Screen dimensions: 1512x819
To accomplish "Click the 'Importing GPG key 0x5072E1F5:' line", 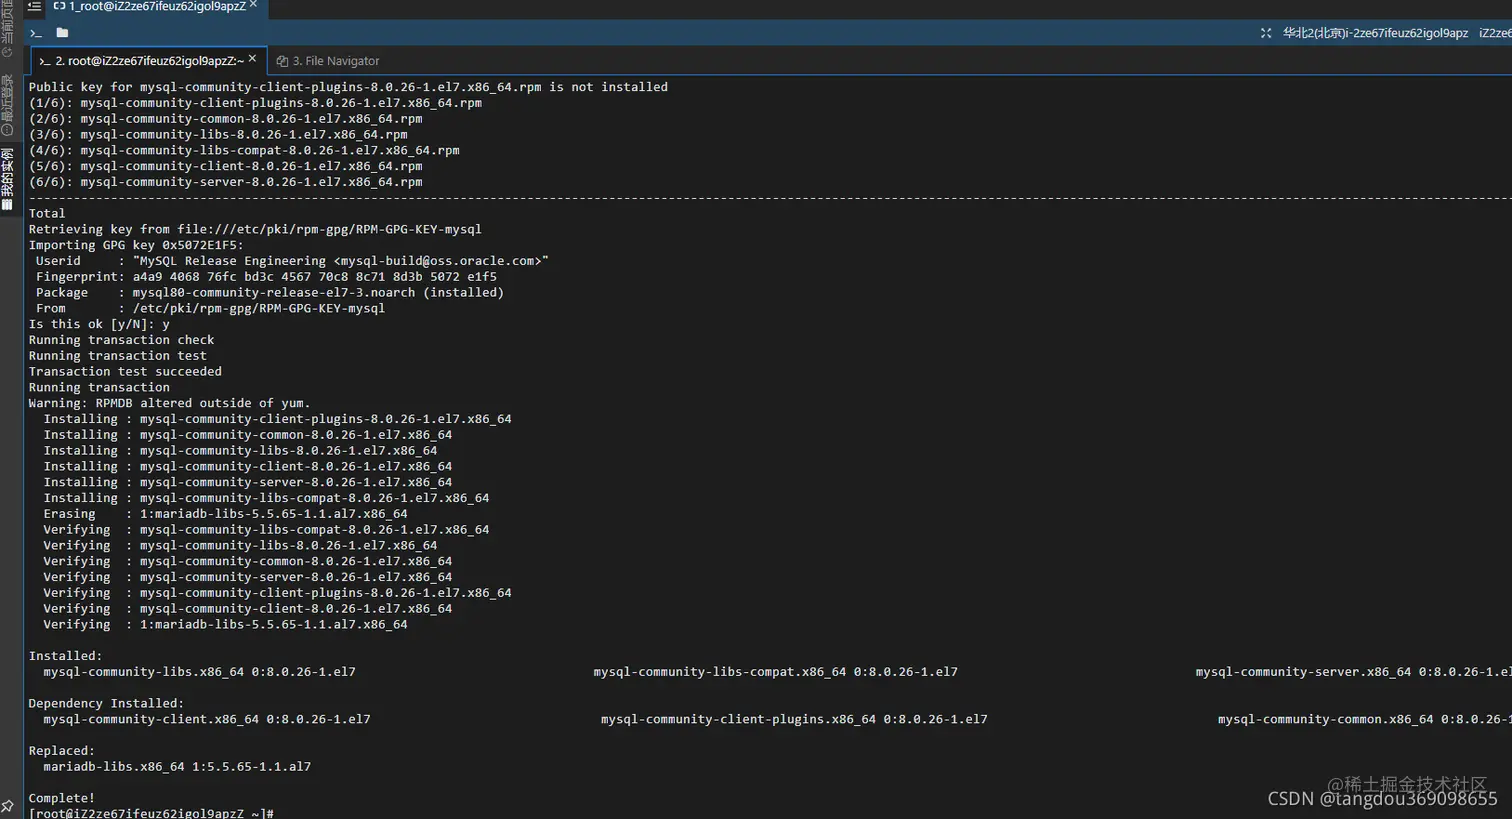I will tap(136, 245).
